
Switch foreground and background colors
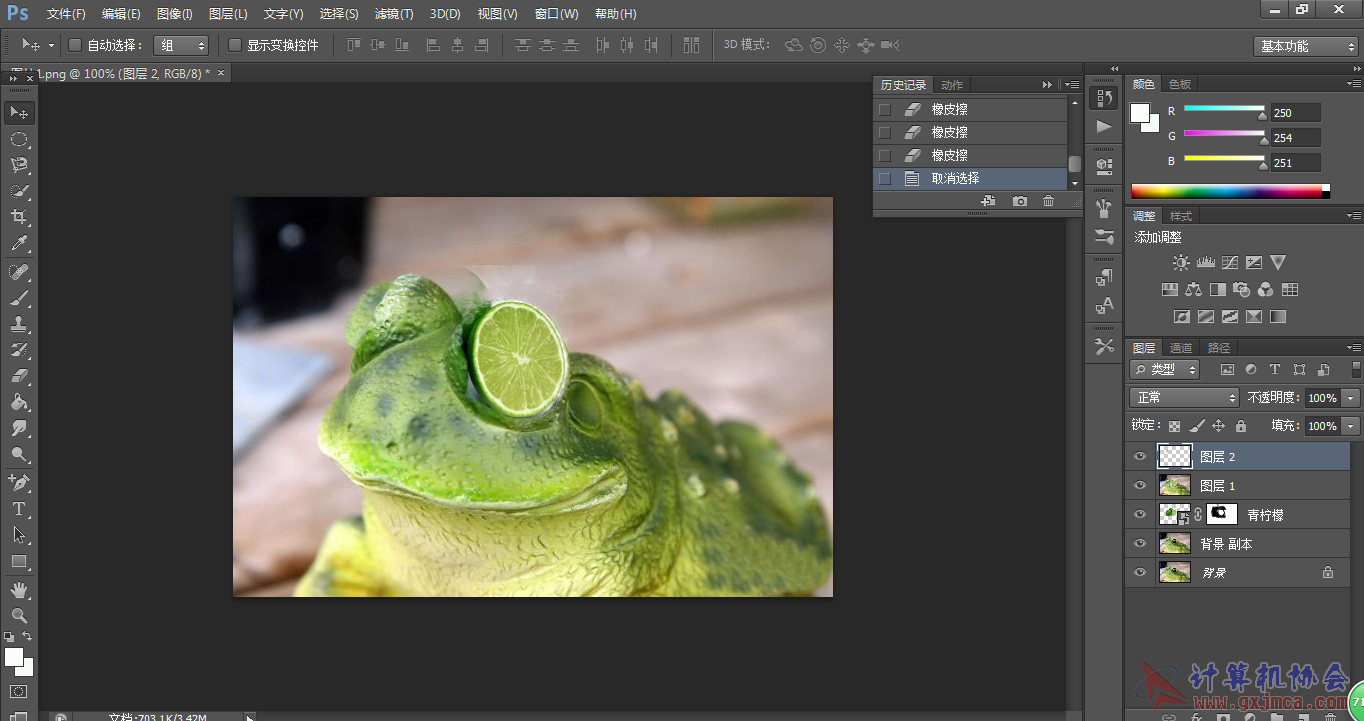27,637
